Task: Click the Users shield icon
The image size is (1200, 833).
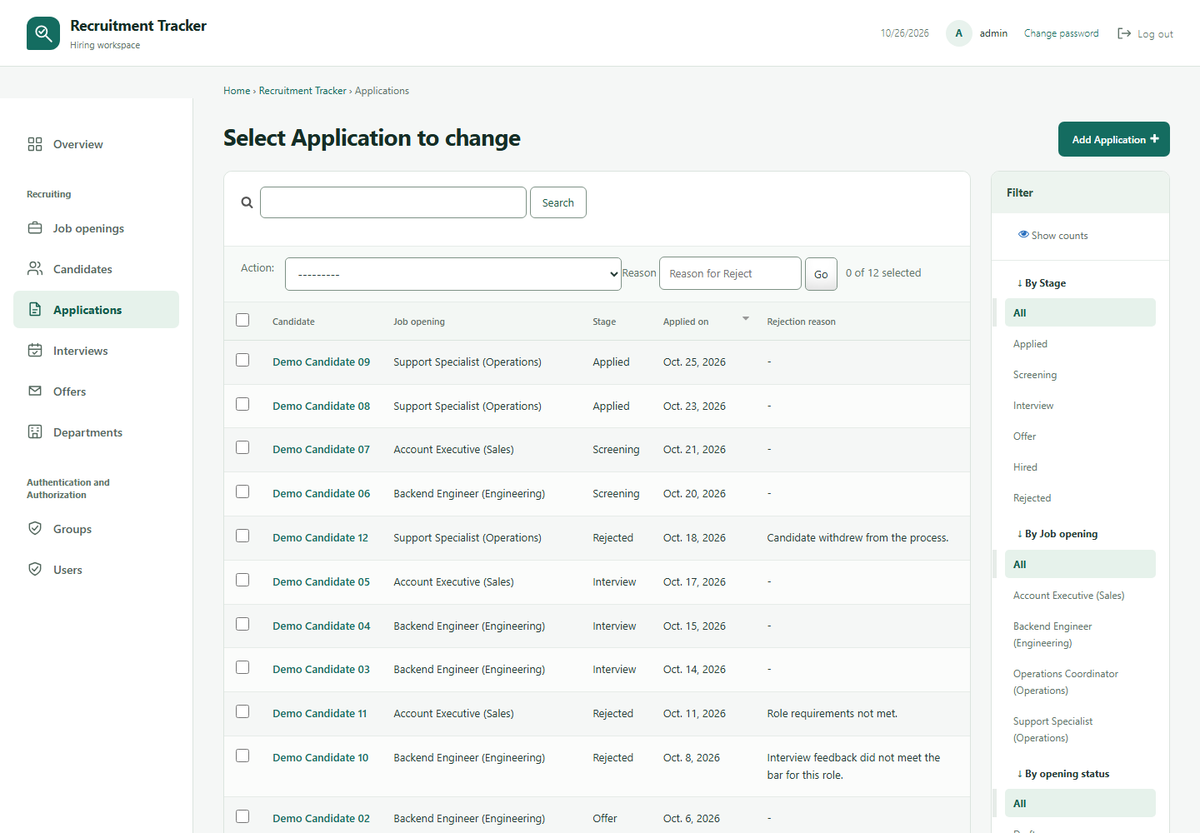Action: click(35, 569)
